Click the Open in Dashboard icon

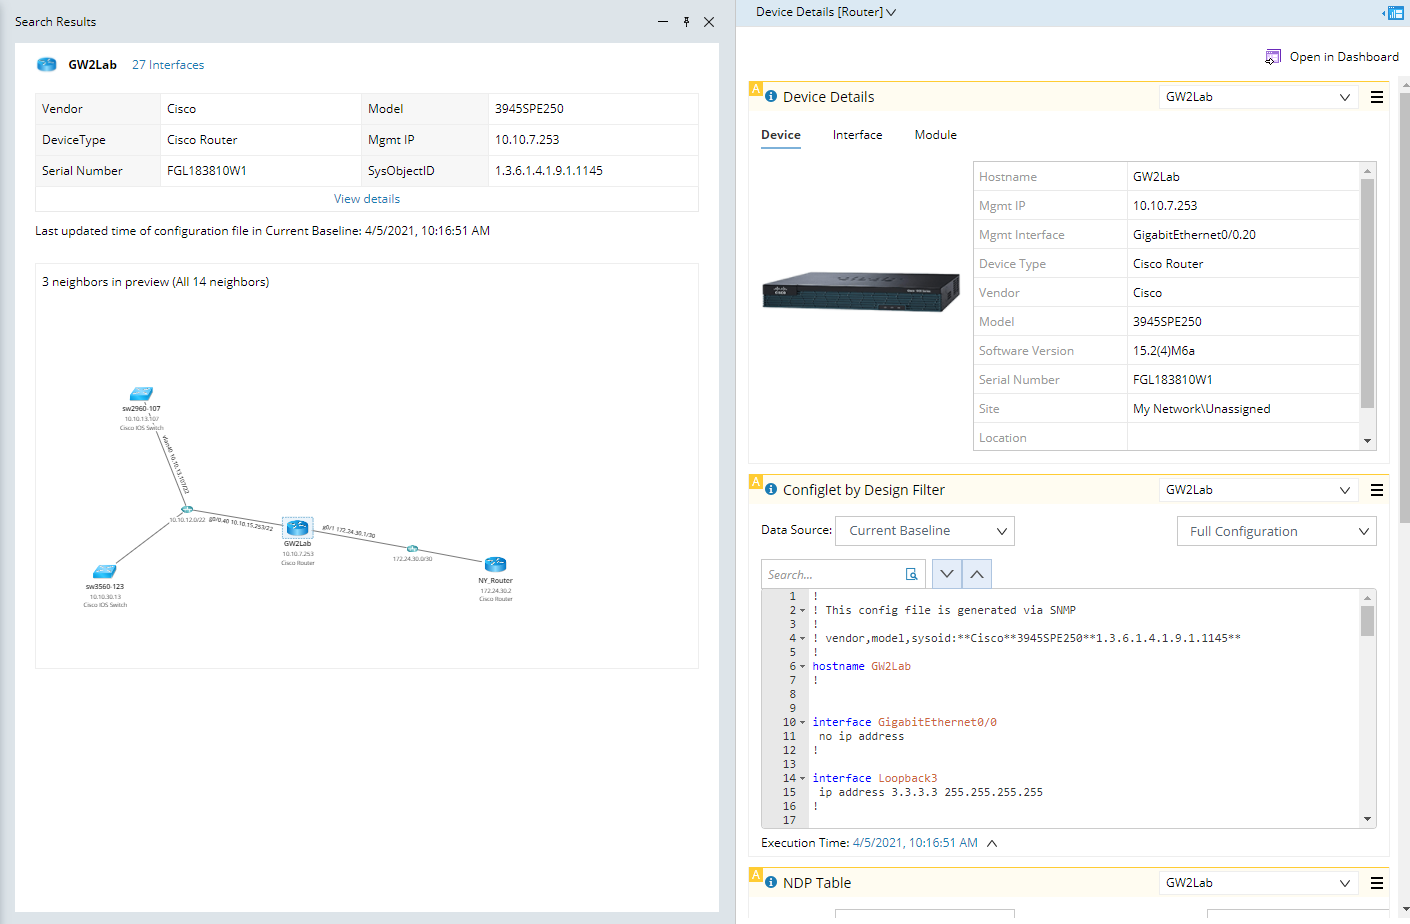(1273, 57)
